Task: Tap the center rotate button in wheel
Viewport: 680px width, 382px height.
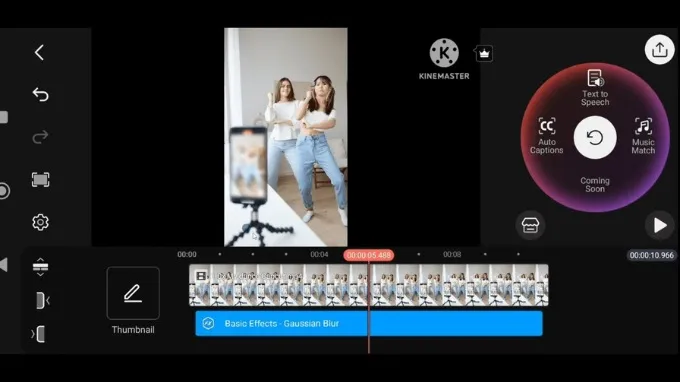Action: (595, 137)
